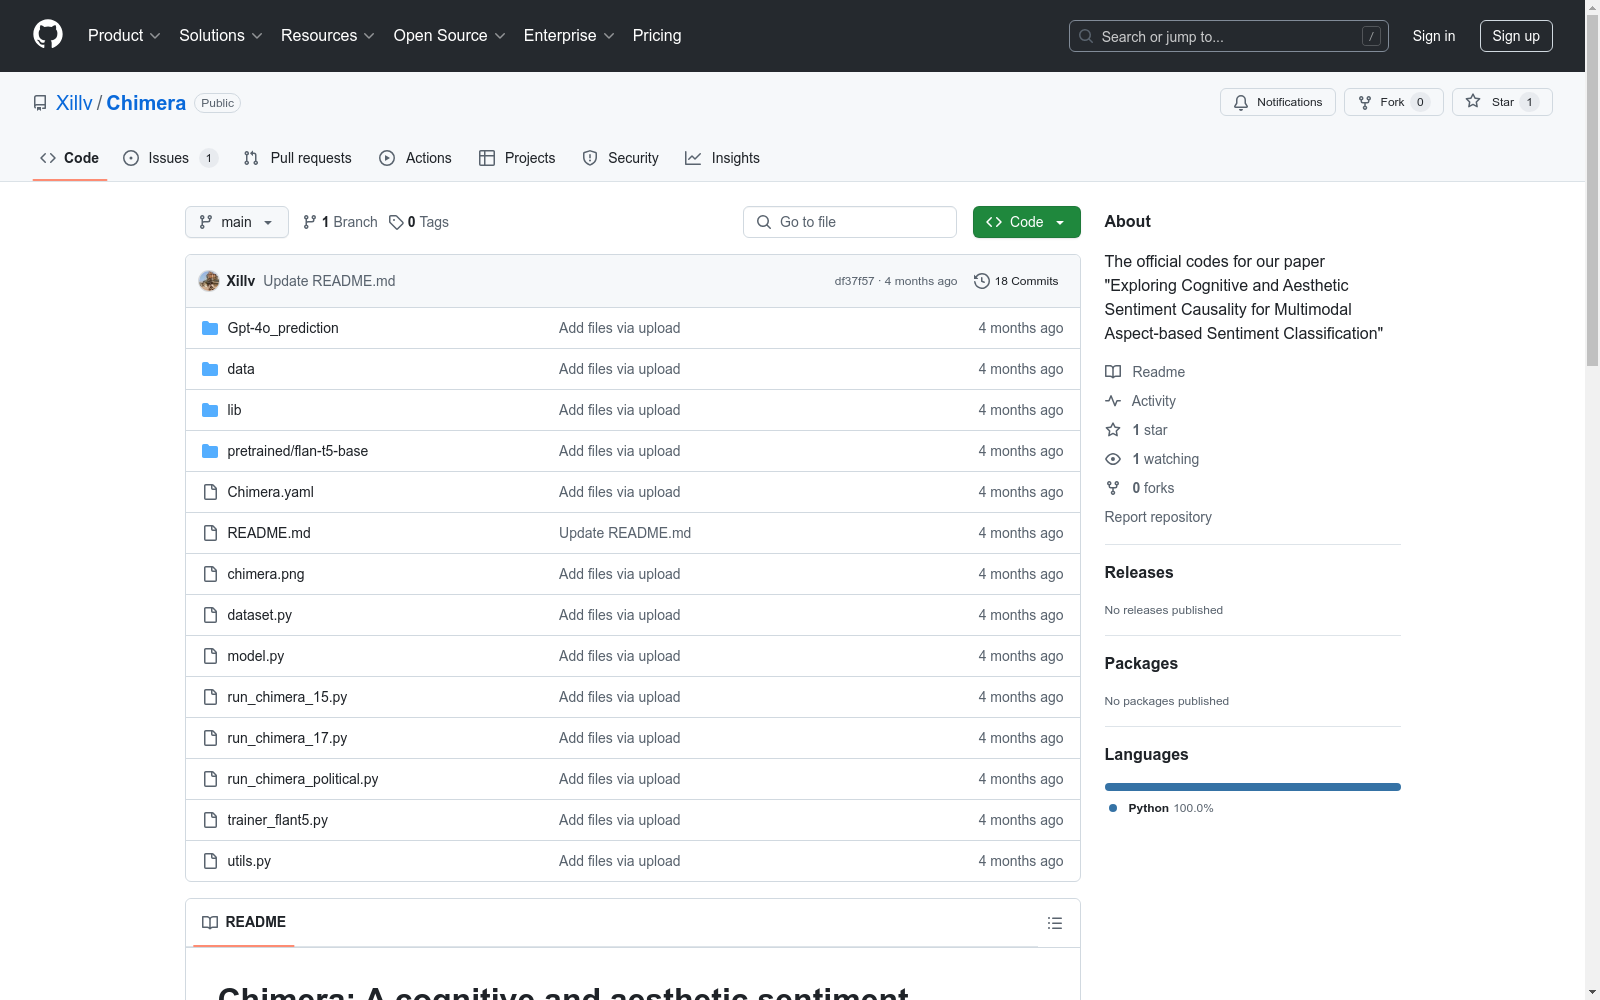Expand the green Code dropdown button

1026,222
